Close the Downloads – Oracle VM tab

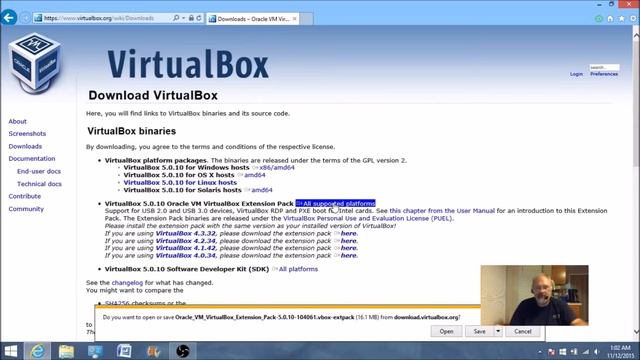click(x=294, y=19)
